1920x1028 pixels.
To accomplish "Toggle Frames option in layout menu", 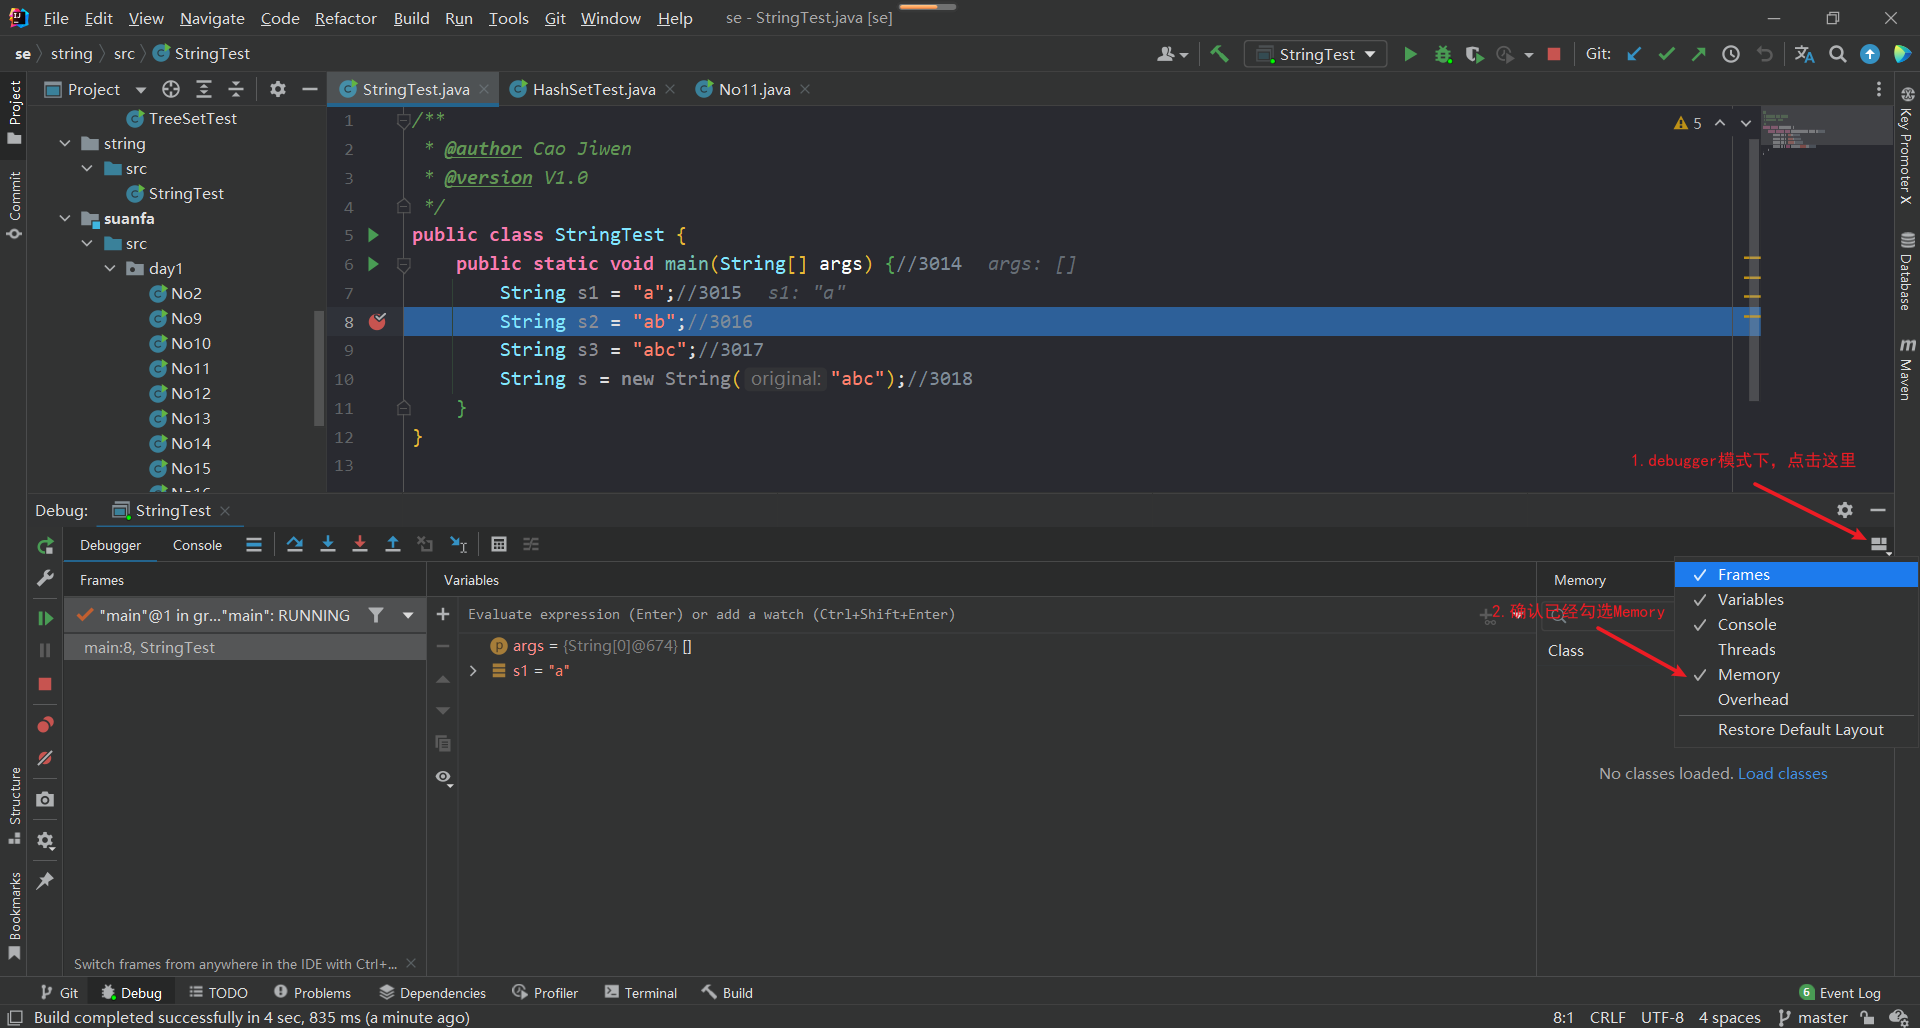I will click(1796, 574).
